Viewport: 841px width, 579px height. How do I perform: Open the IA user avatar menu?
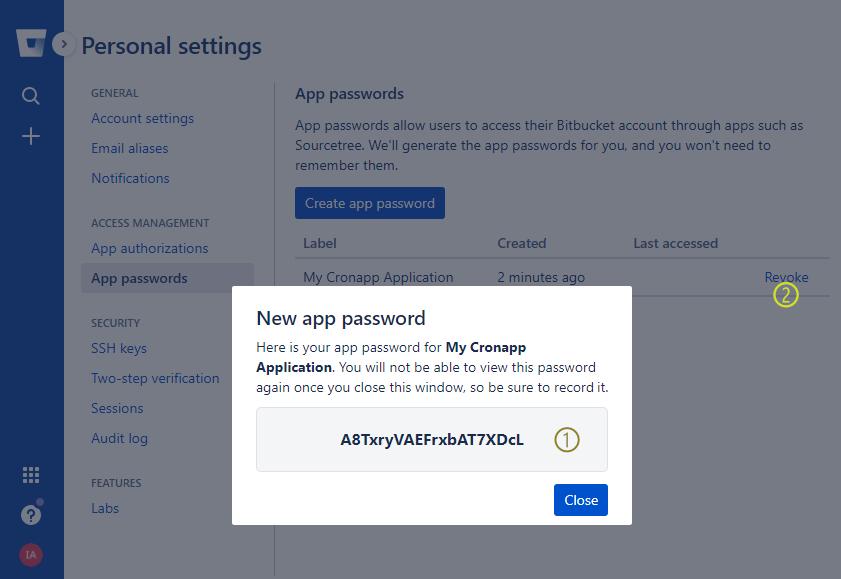click(31, 555)
